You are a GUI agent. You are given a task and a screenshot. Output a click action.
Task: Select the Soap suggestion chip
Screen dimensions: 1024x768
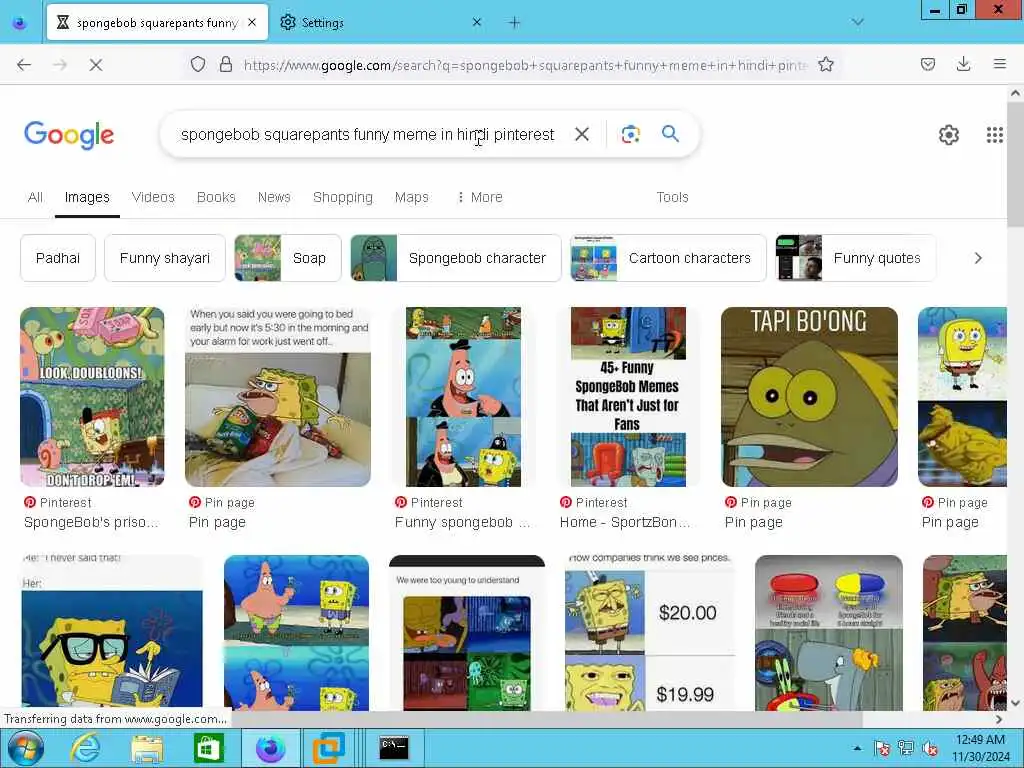point(288,258)
